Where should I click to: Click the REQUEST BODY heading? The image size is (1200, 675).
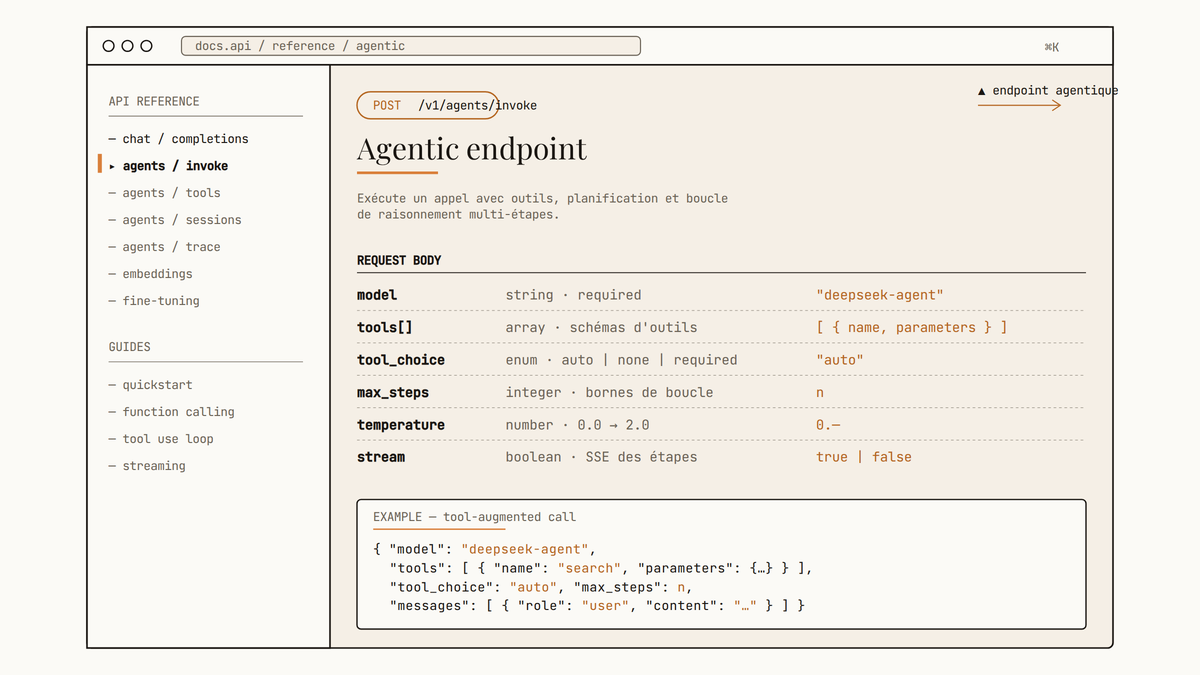(399, 261)
